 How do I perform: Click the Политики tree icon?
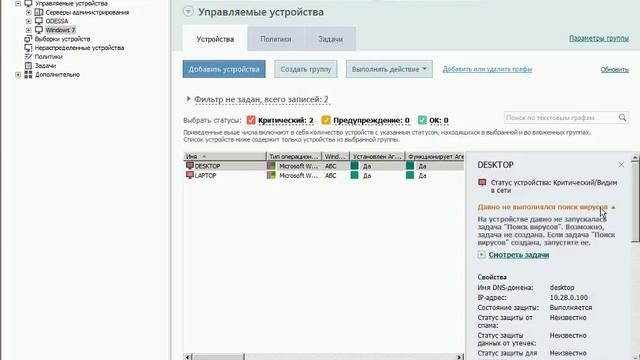point(28,57)
